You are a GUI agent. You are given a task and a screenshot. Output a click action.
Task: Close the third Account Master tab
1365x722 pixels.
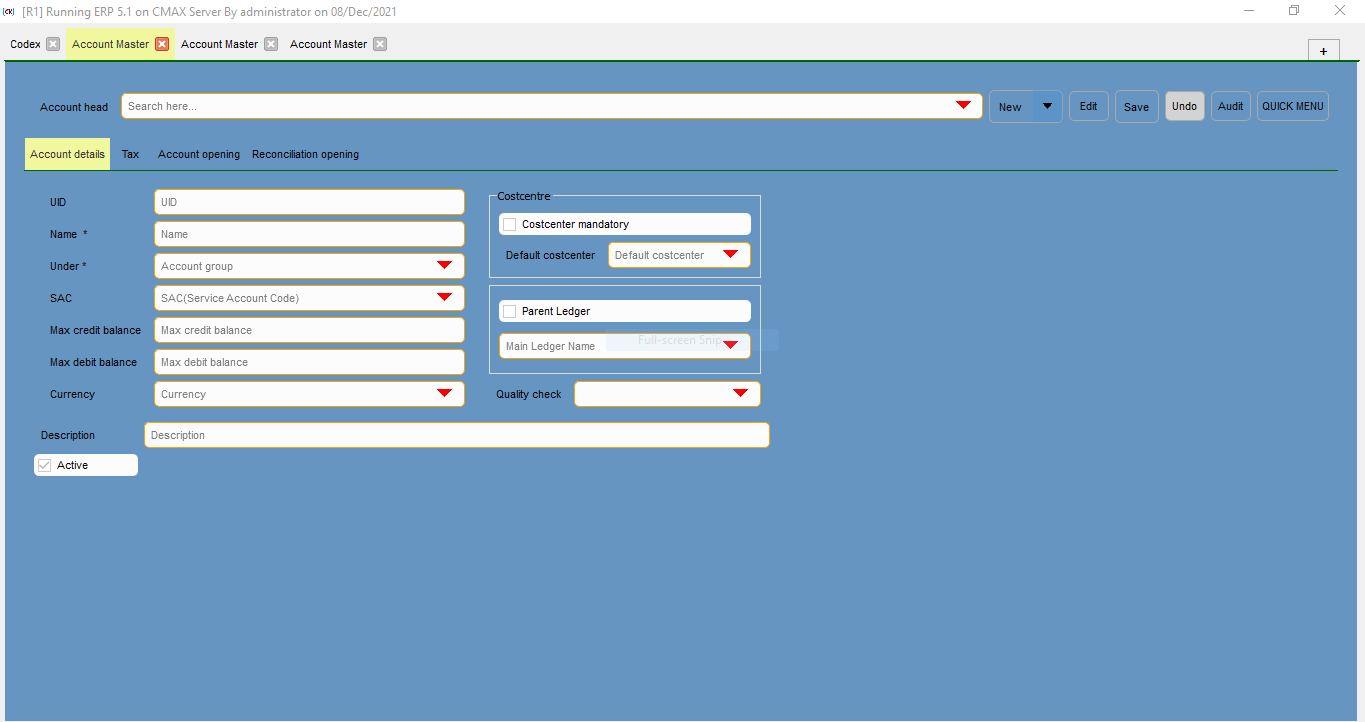point(379,44)
